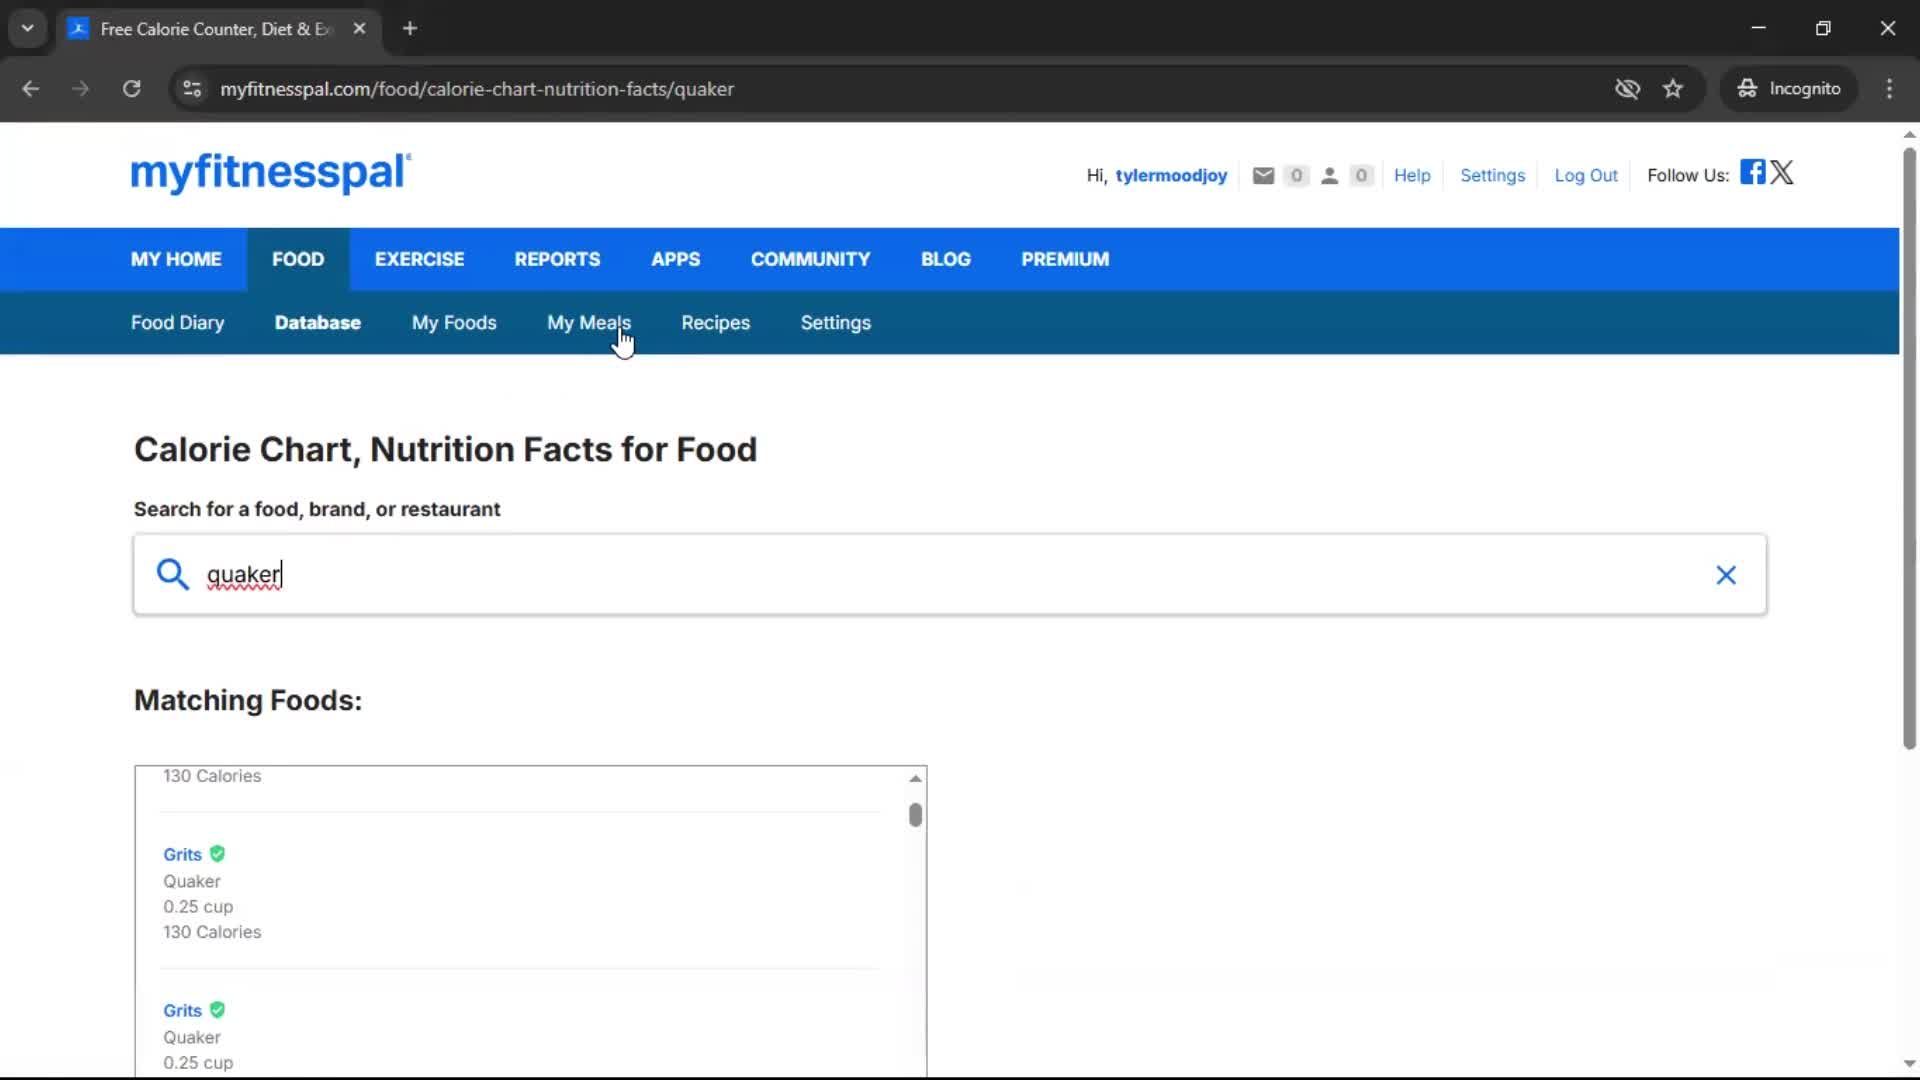Viewport: 1920px width, 1080px height.
Task: Visit the X social icon
Action: point(1782,172)
